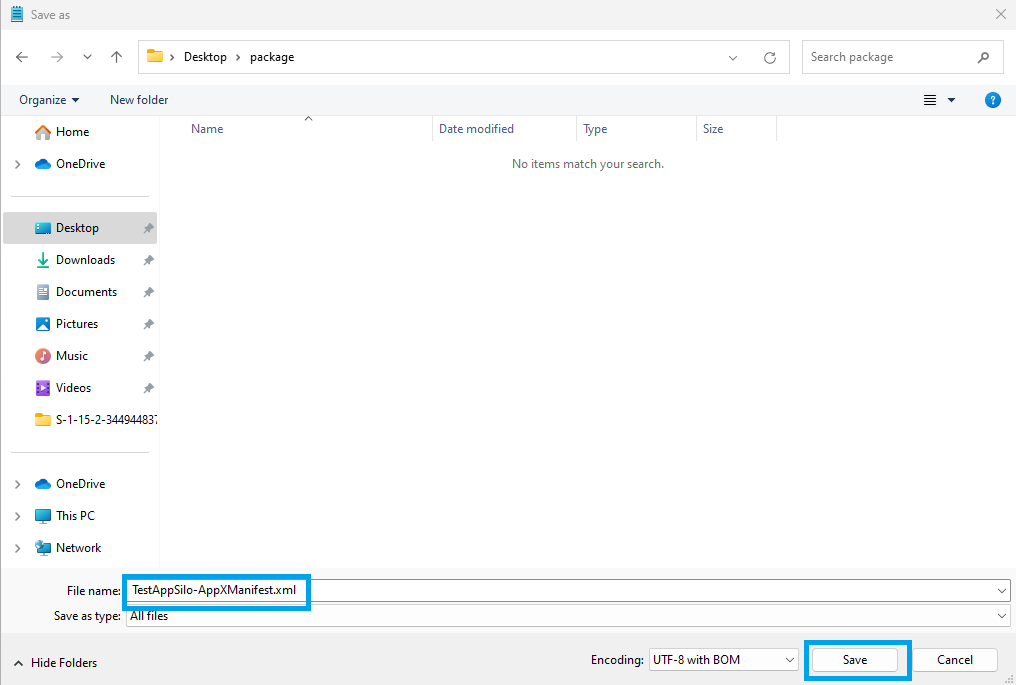Viewport: 1016px width, 685px height.
Task: Unpin Desktop using its pin icon
Action: (148, 228)
